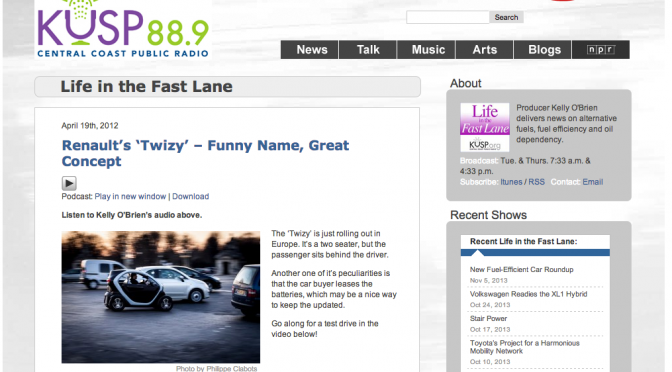Open Volkswagen Readies the XL1 Hybrid
This screenshot has height=372, width=672.
coord(528,294)
